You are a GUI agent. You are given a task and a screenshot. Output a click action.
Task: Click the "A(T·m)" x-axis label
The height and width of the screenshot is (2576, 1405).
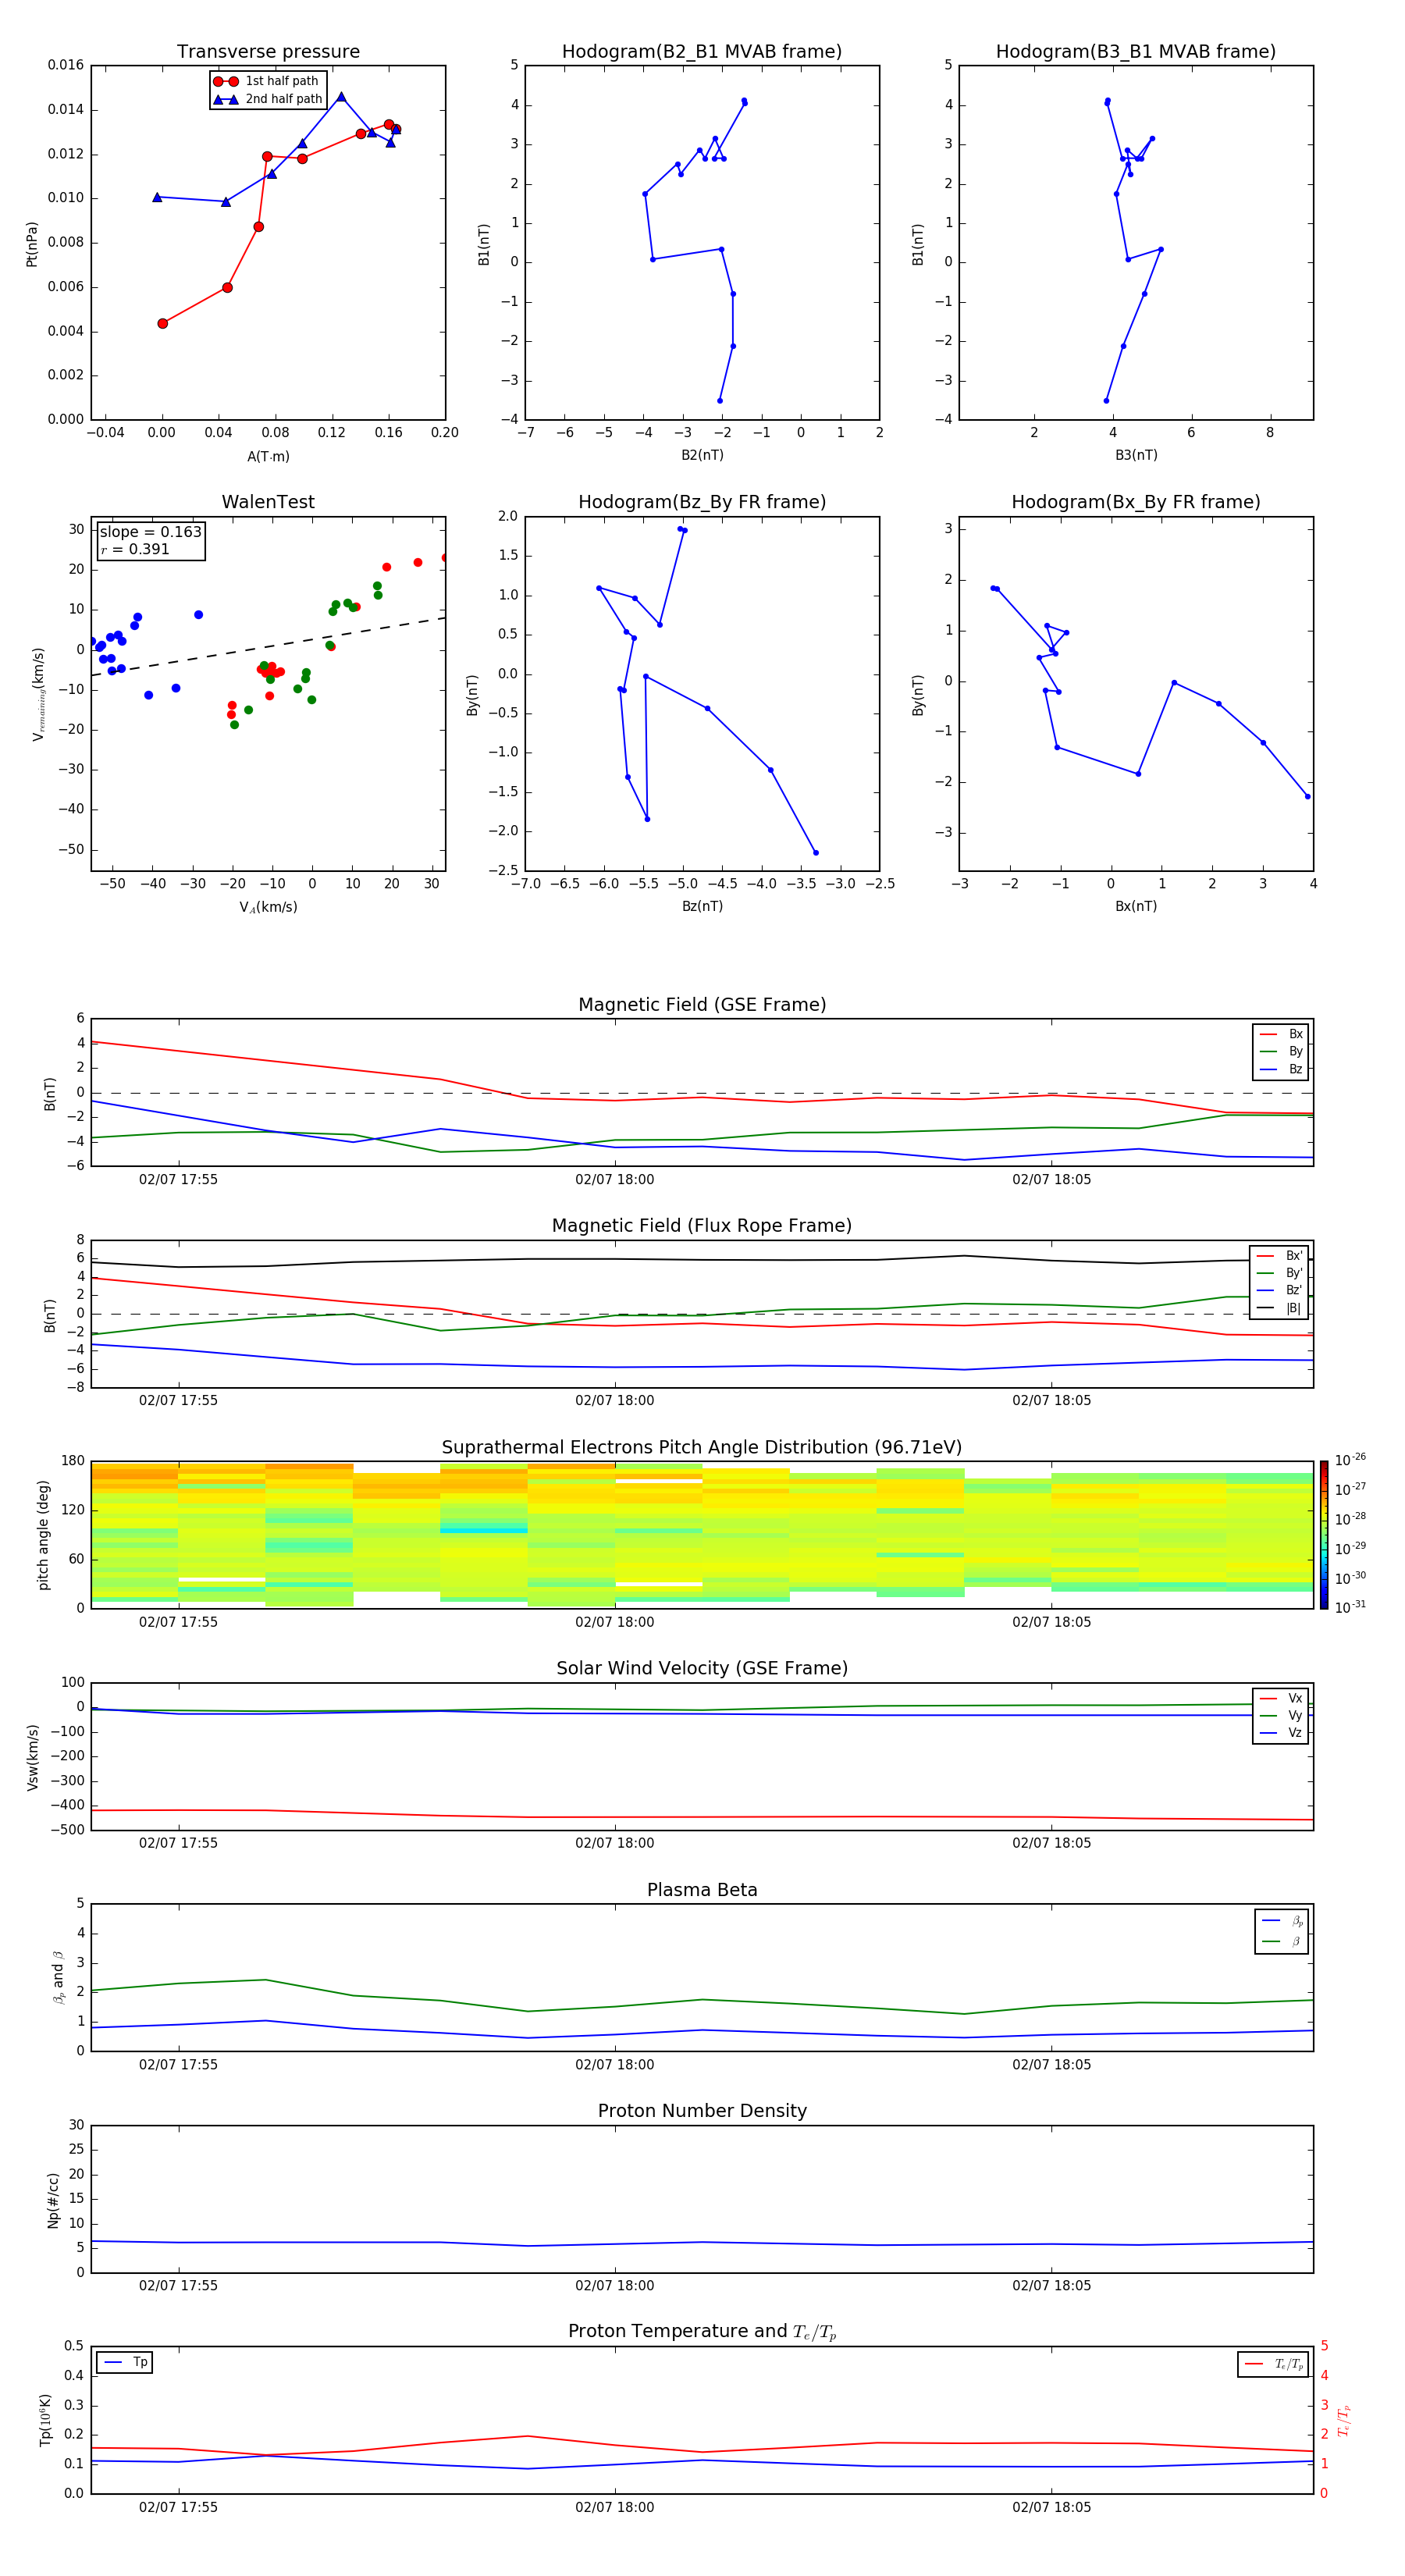pos(268,457)
